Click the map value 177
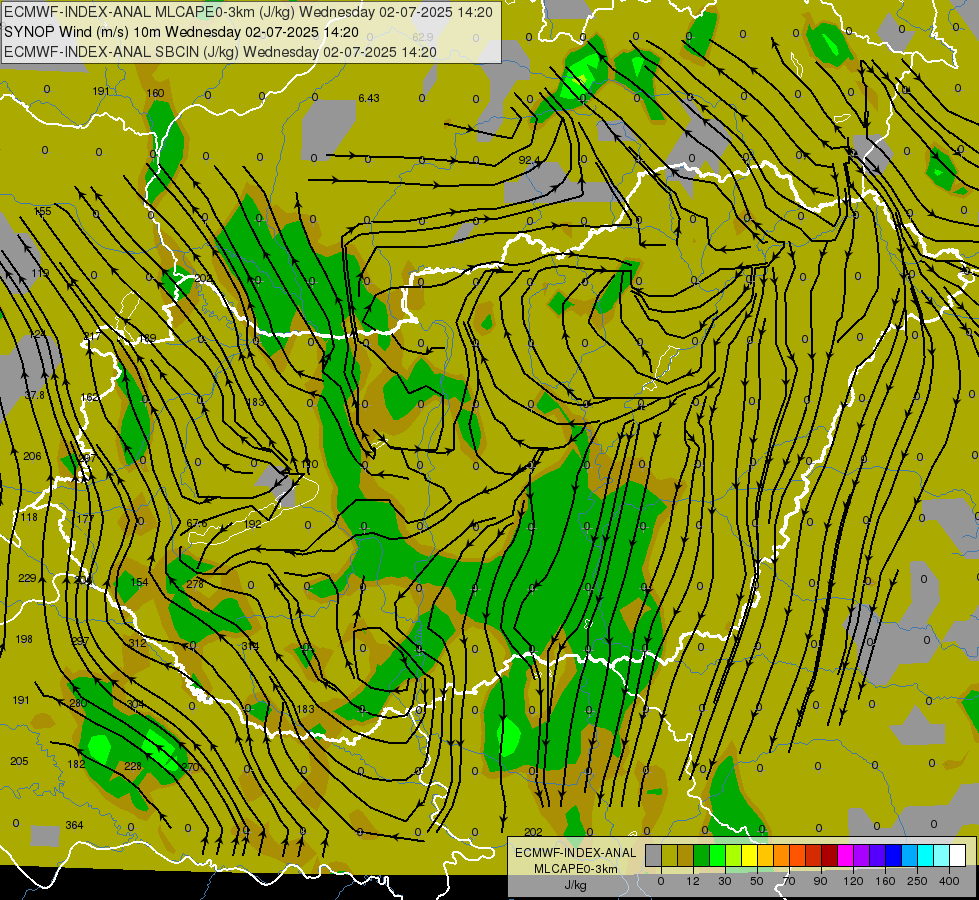This screenshot has width=979, height=900. tap(86, 518)
